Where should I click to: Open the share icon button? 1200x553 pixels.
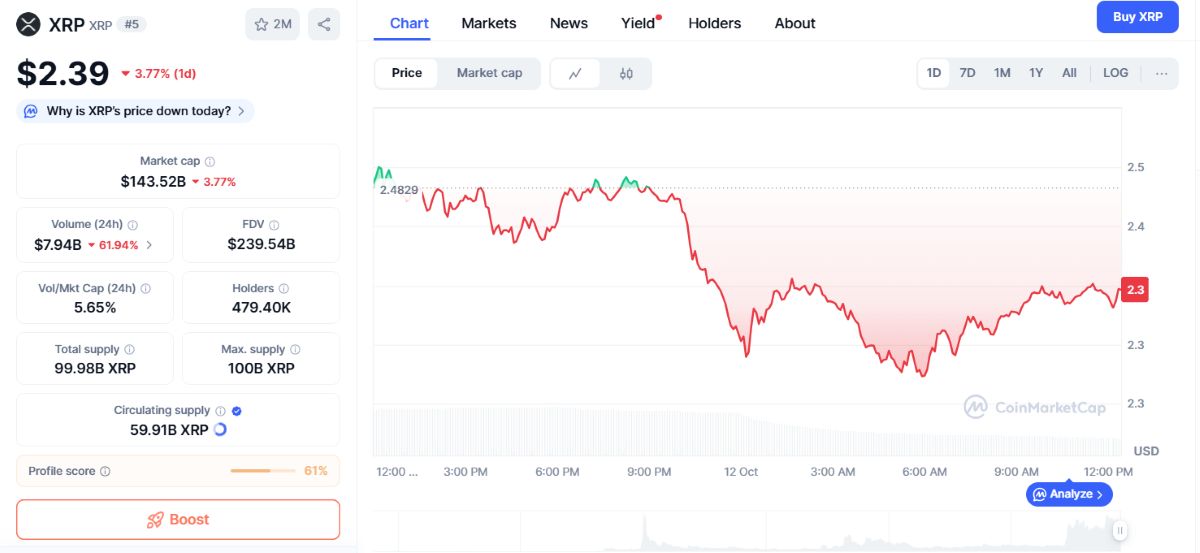[324, 24]
